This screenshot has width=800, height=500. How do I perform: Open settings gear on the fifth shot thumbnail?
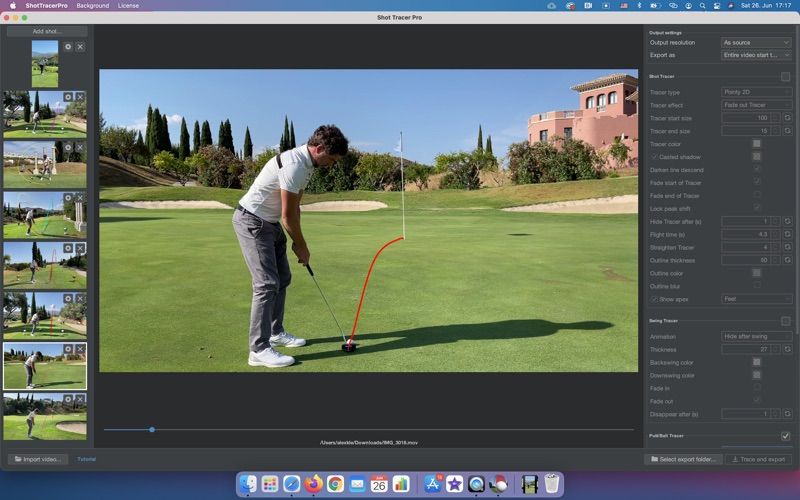pyautogui.click(x=68, y=248)
